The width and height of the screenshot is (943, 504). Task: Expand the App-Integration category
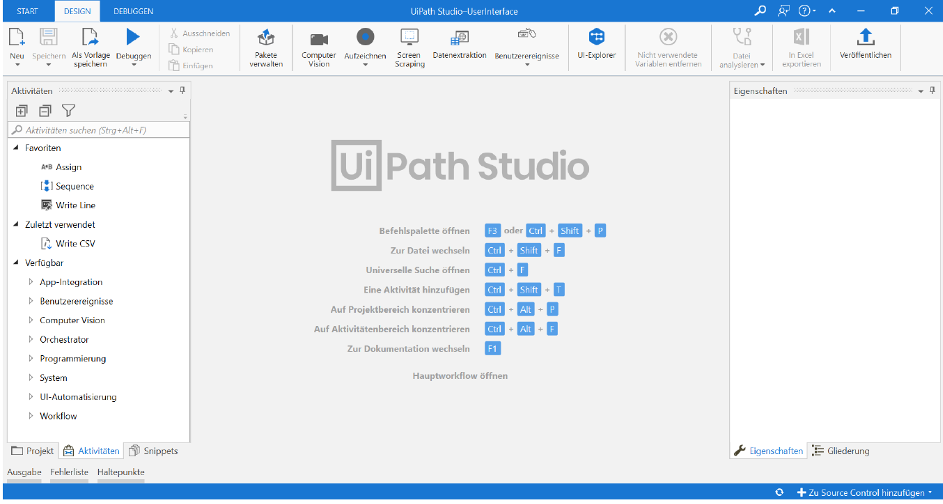31,282
